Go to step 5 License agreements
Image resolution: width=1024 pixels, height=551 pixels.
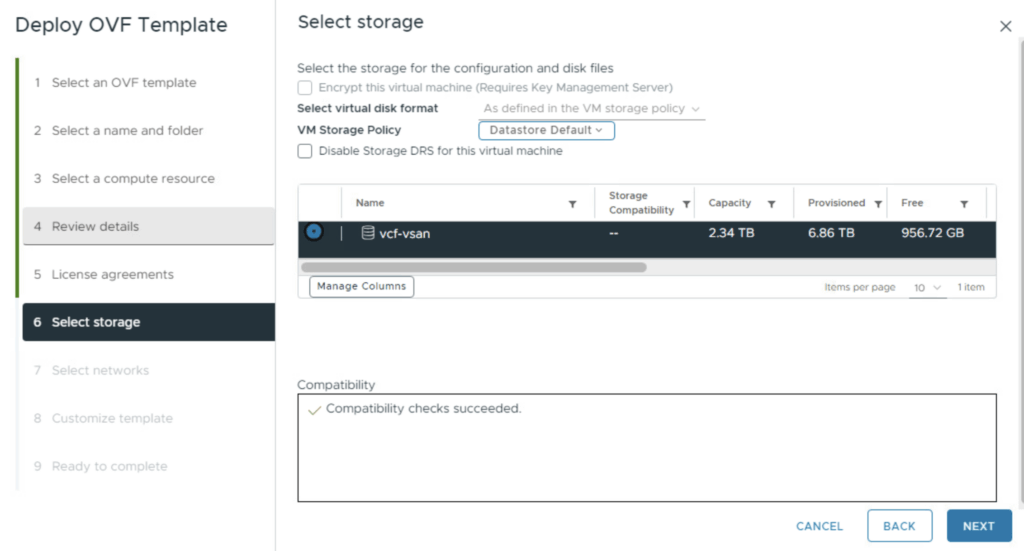tap(112, 274)
